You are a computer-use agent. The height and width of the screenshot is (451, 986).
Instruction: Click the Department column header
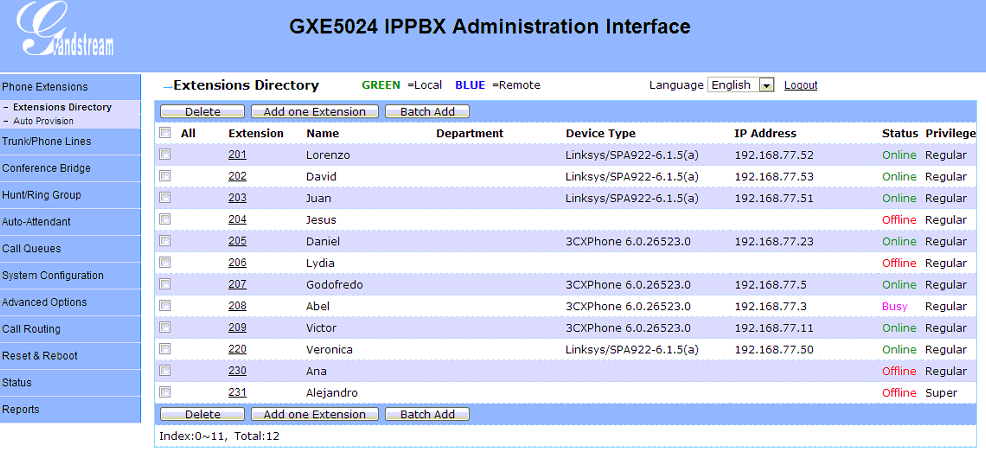tap(470, 133)
